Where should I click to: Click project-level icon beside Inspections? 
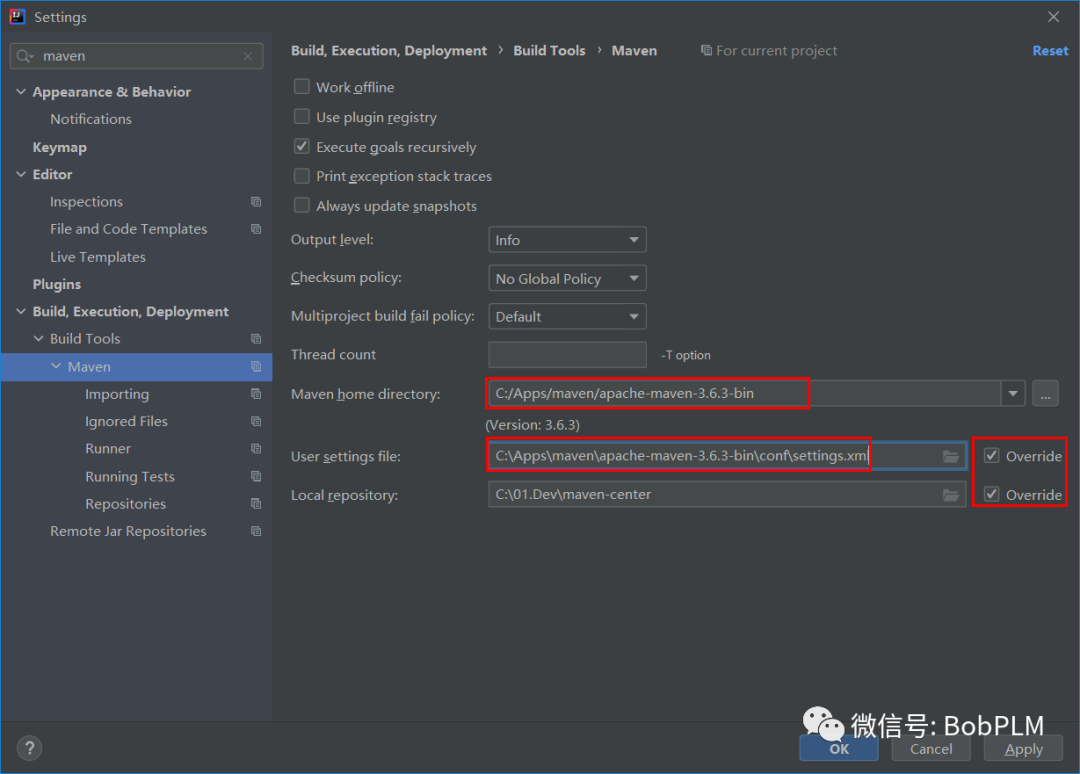click(x=256, y=202)
